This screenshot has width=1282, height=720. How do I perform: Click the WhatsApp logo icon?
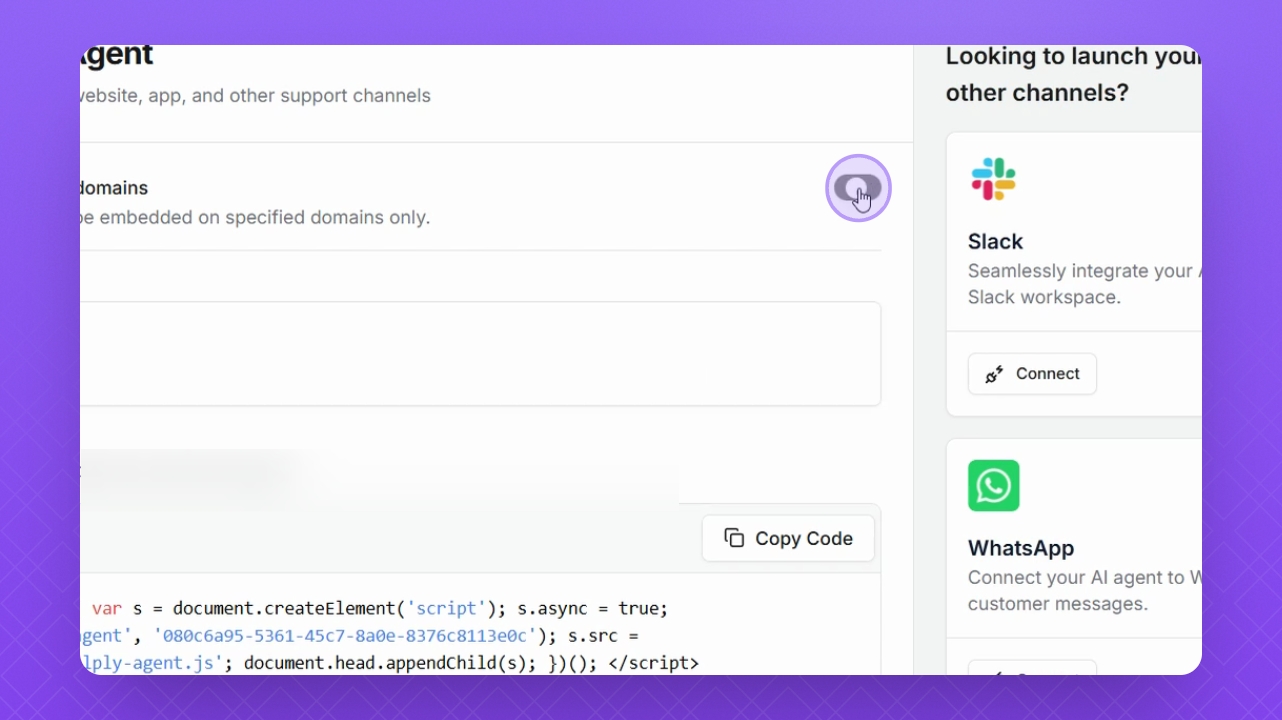point(993,485)
